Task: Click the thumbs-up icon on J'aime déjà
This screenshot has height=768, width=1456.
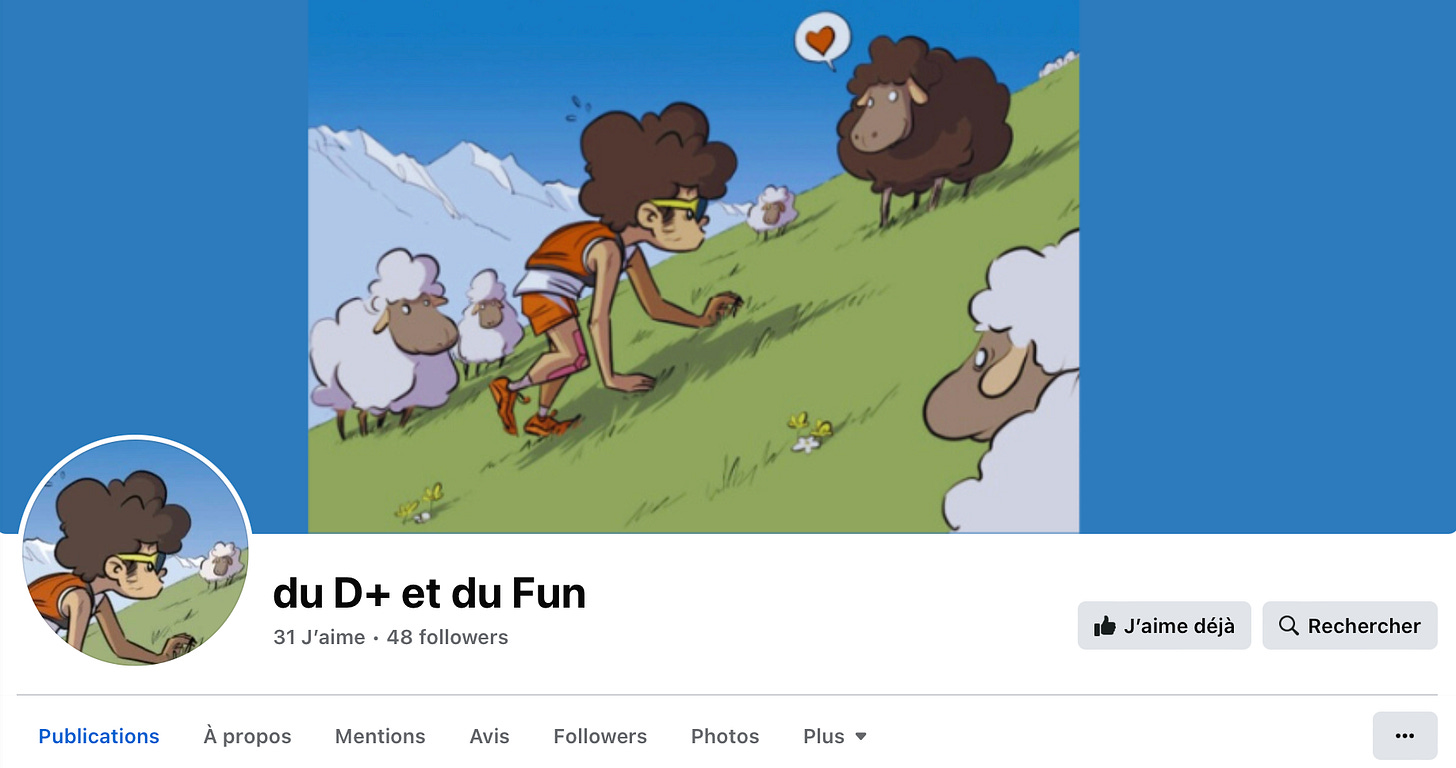Action: (1105, 626)
